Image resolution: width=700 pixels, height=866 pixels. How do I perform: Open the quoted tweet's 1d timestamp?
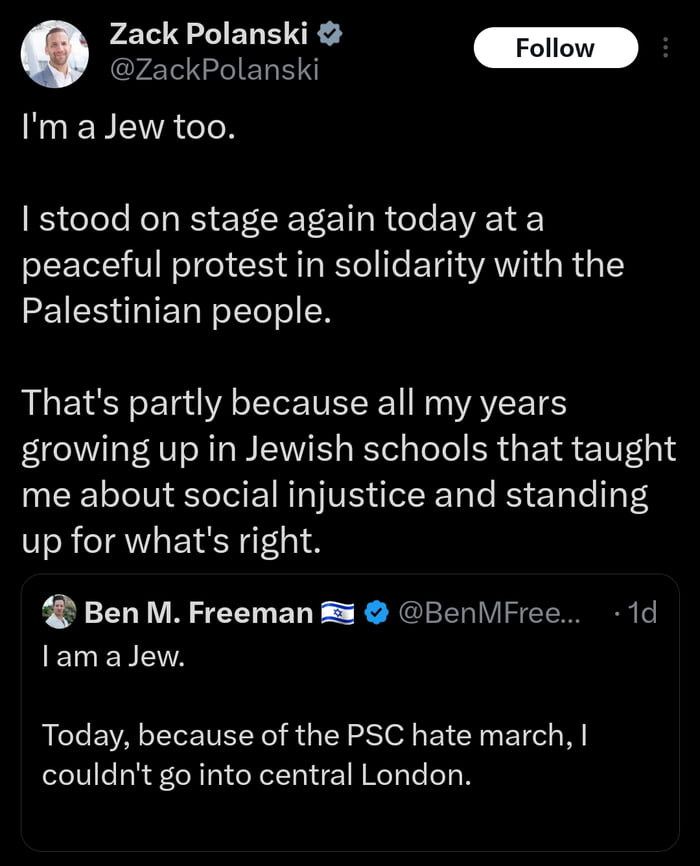coord(636,612)
